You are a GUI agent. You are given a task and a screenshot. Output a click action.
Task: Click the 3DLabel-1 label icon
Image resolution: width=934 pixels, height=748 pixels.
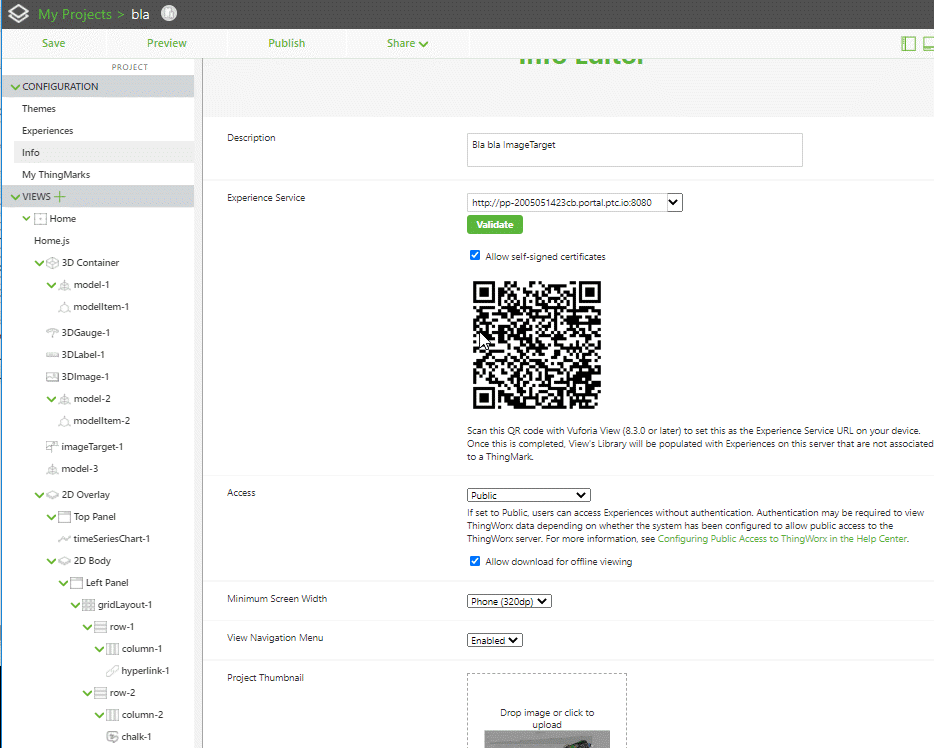coord(52,355)
